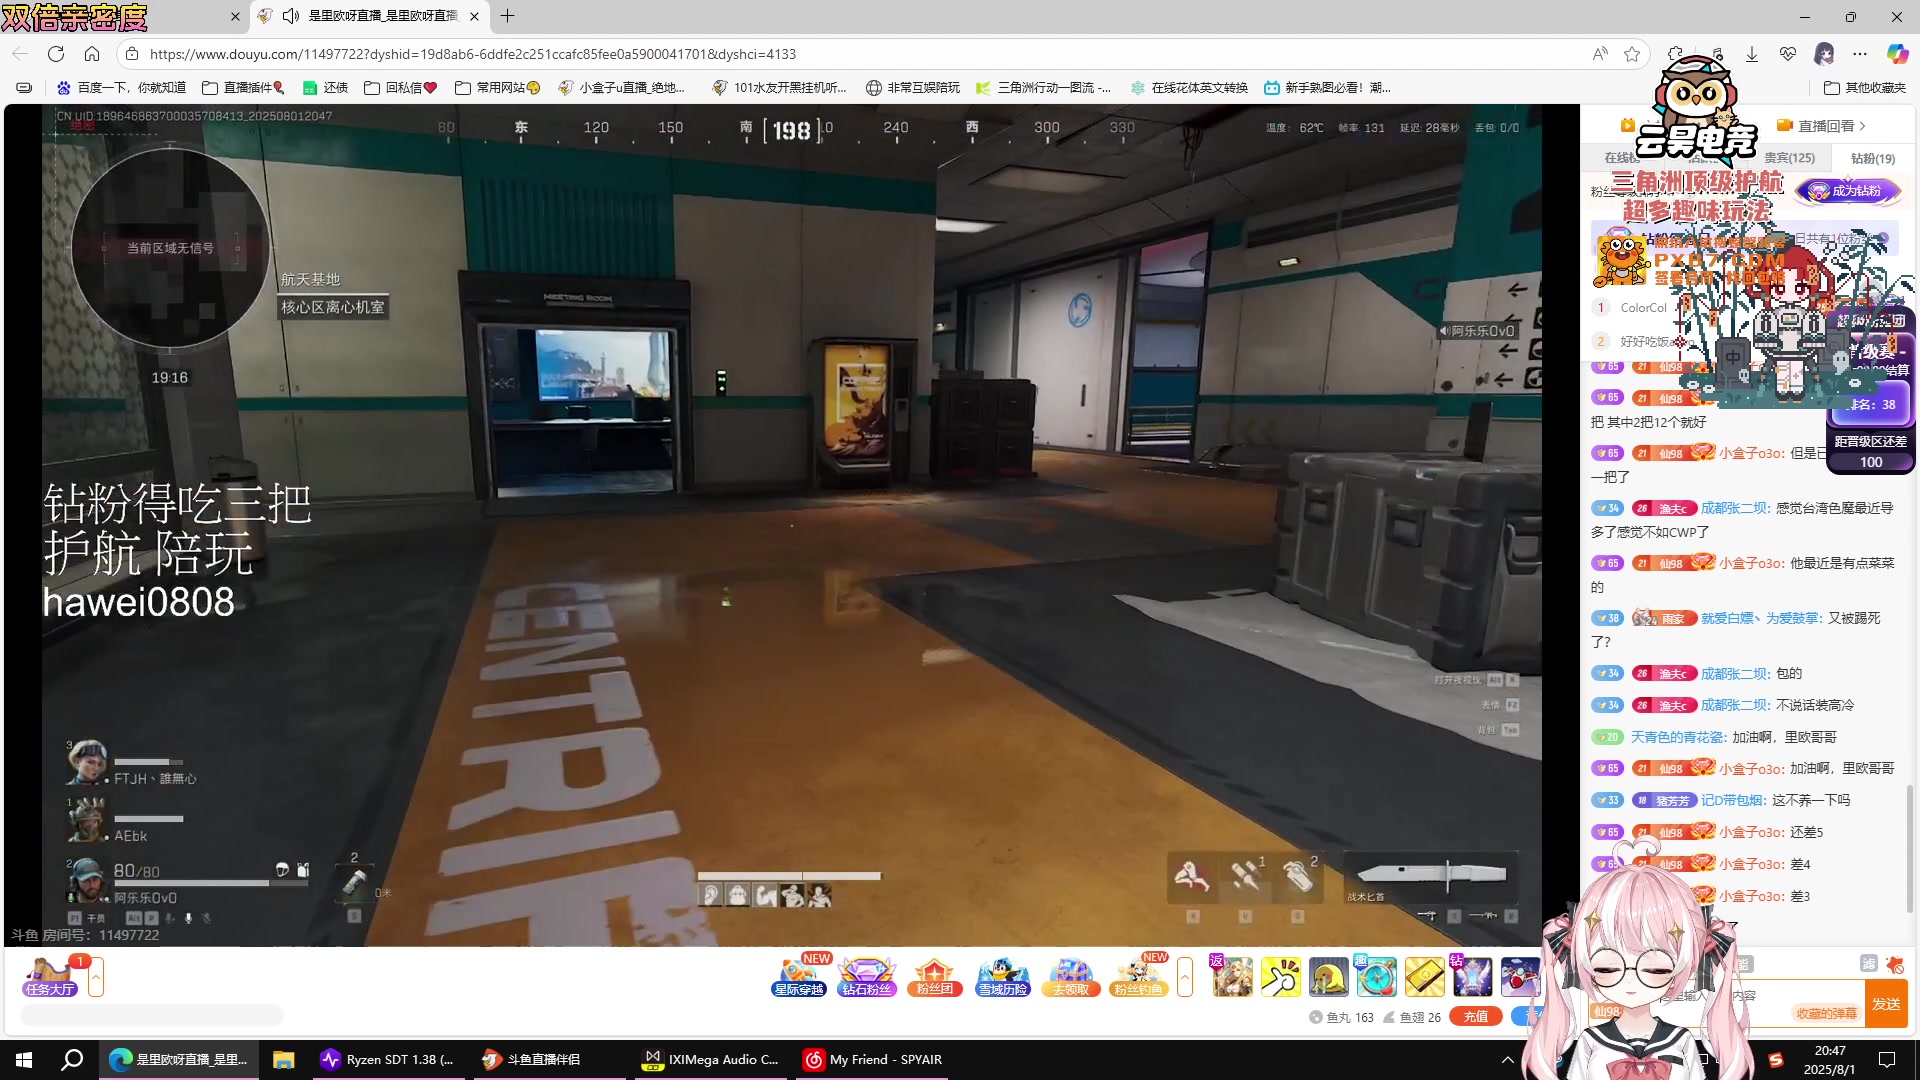Expand the activity list arrow

click(1185, 977)
